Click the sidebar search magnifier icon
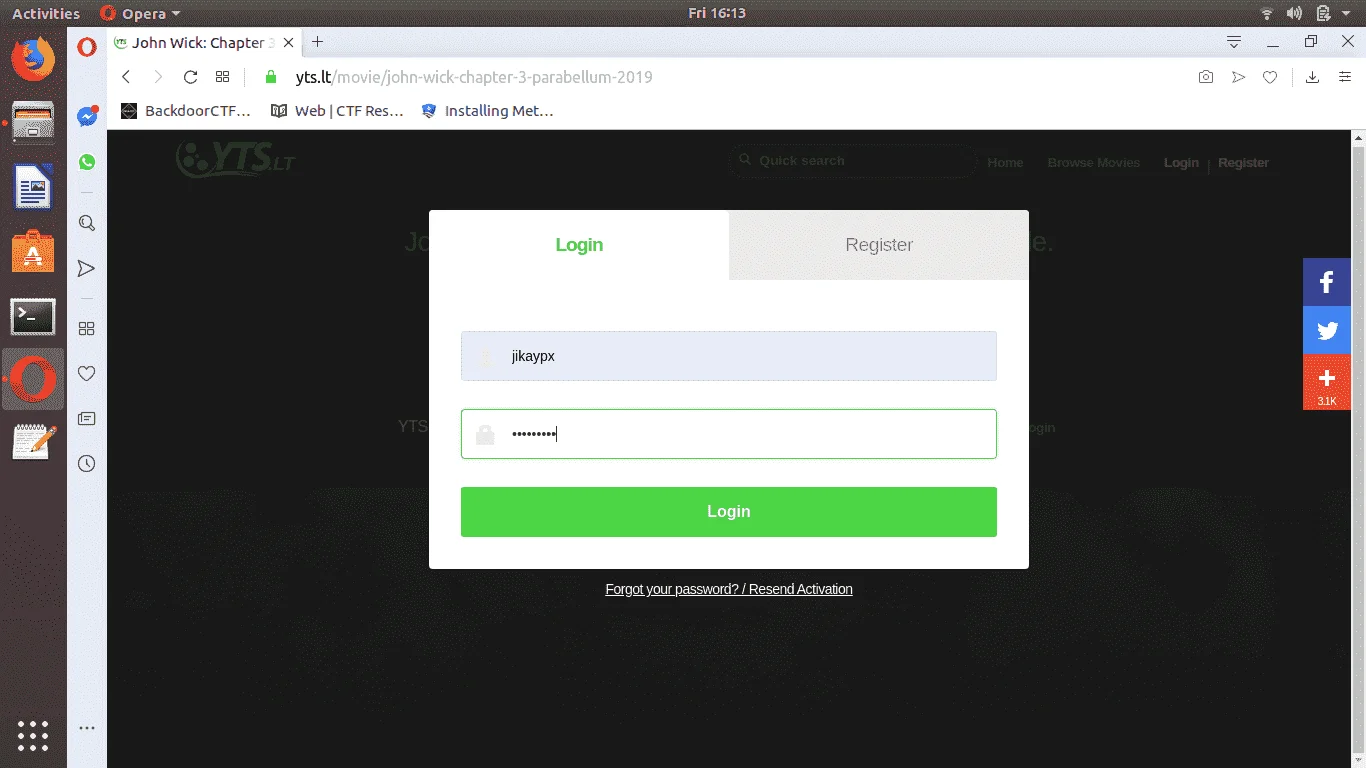The width and height of the screenshot is (1366, 768). [x=87, y=223]
